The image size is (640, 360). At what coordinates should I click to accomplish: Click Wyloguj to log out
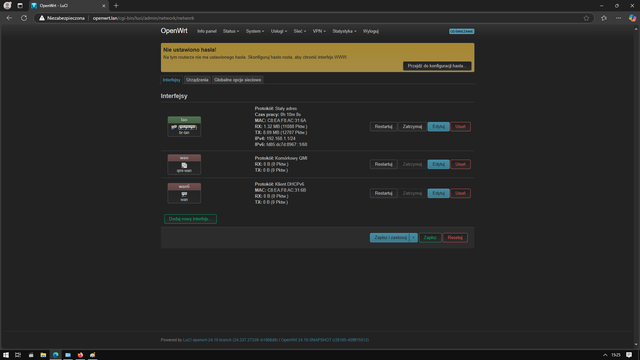[371, 31]
